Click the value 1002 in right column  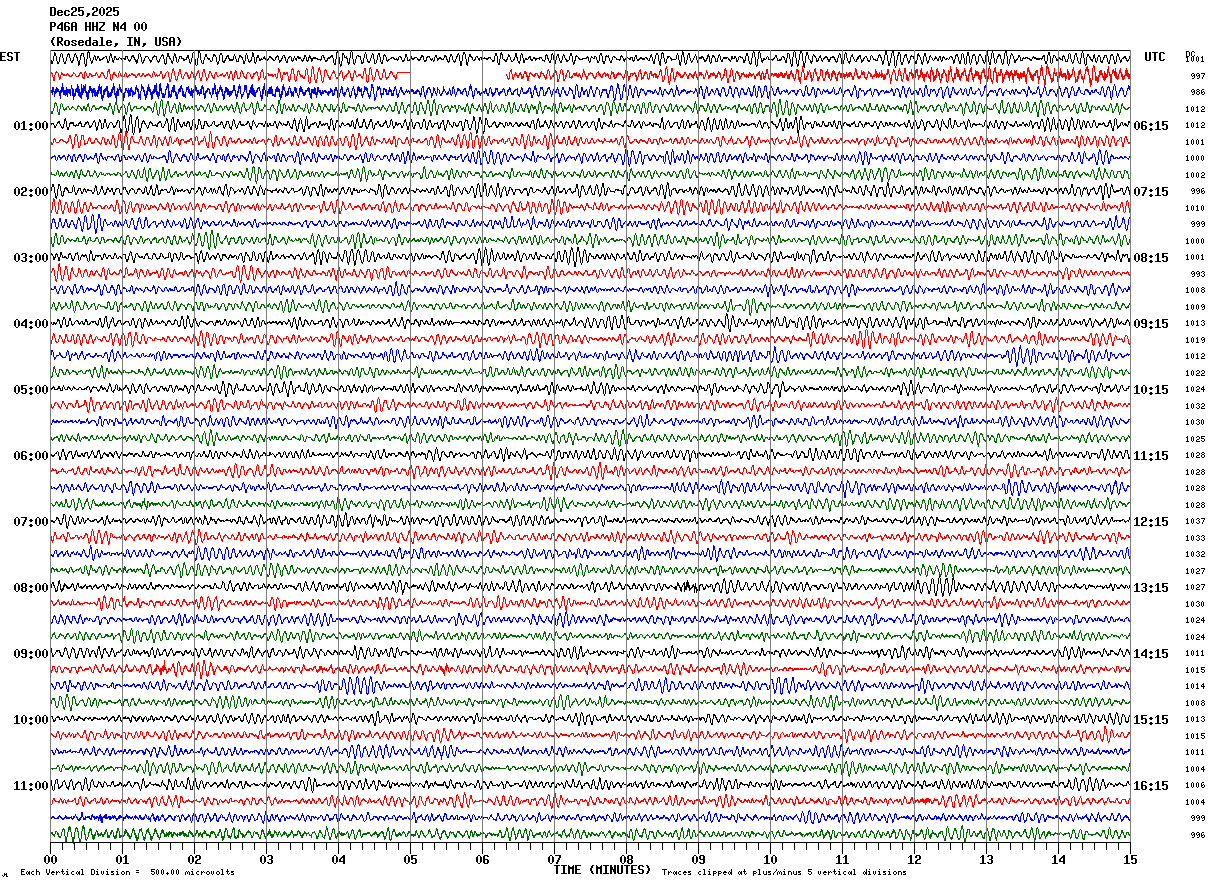[x=1195, y=176]
